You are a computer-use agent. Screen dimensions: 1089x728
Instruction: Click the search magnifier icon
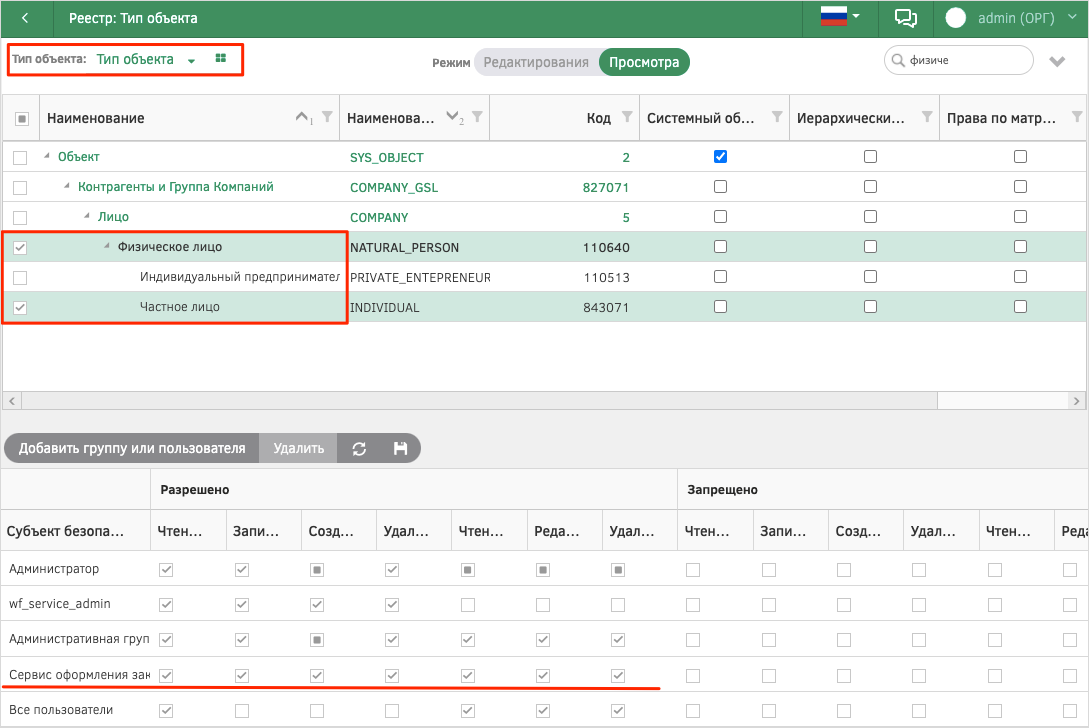[898, 60]
